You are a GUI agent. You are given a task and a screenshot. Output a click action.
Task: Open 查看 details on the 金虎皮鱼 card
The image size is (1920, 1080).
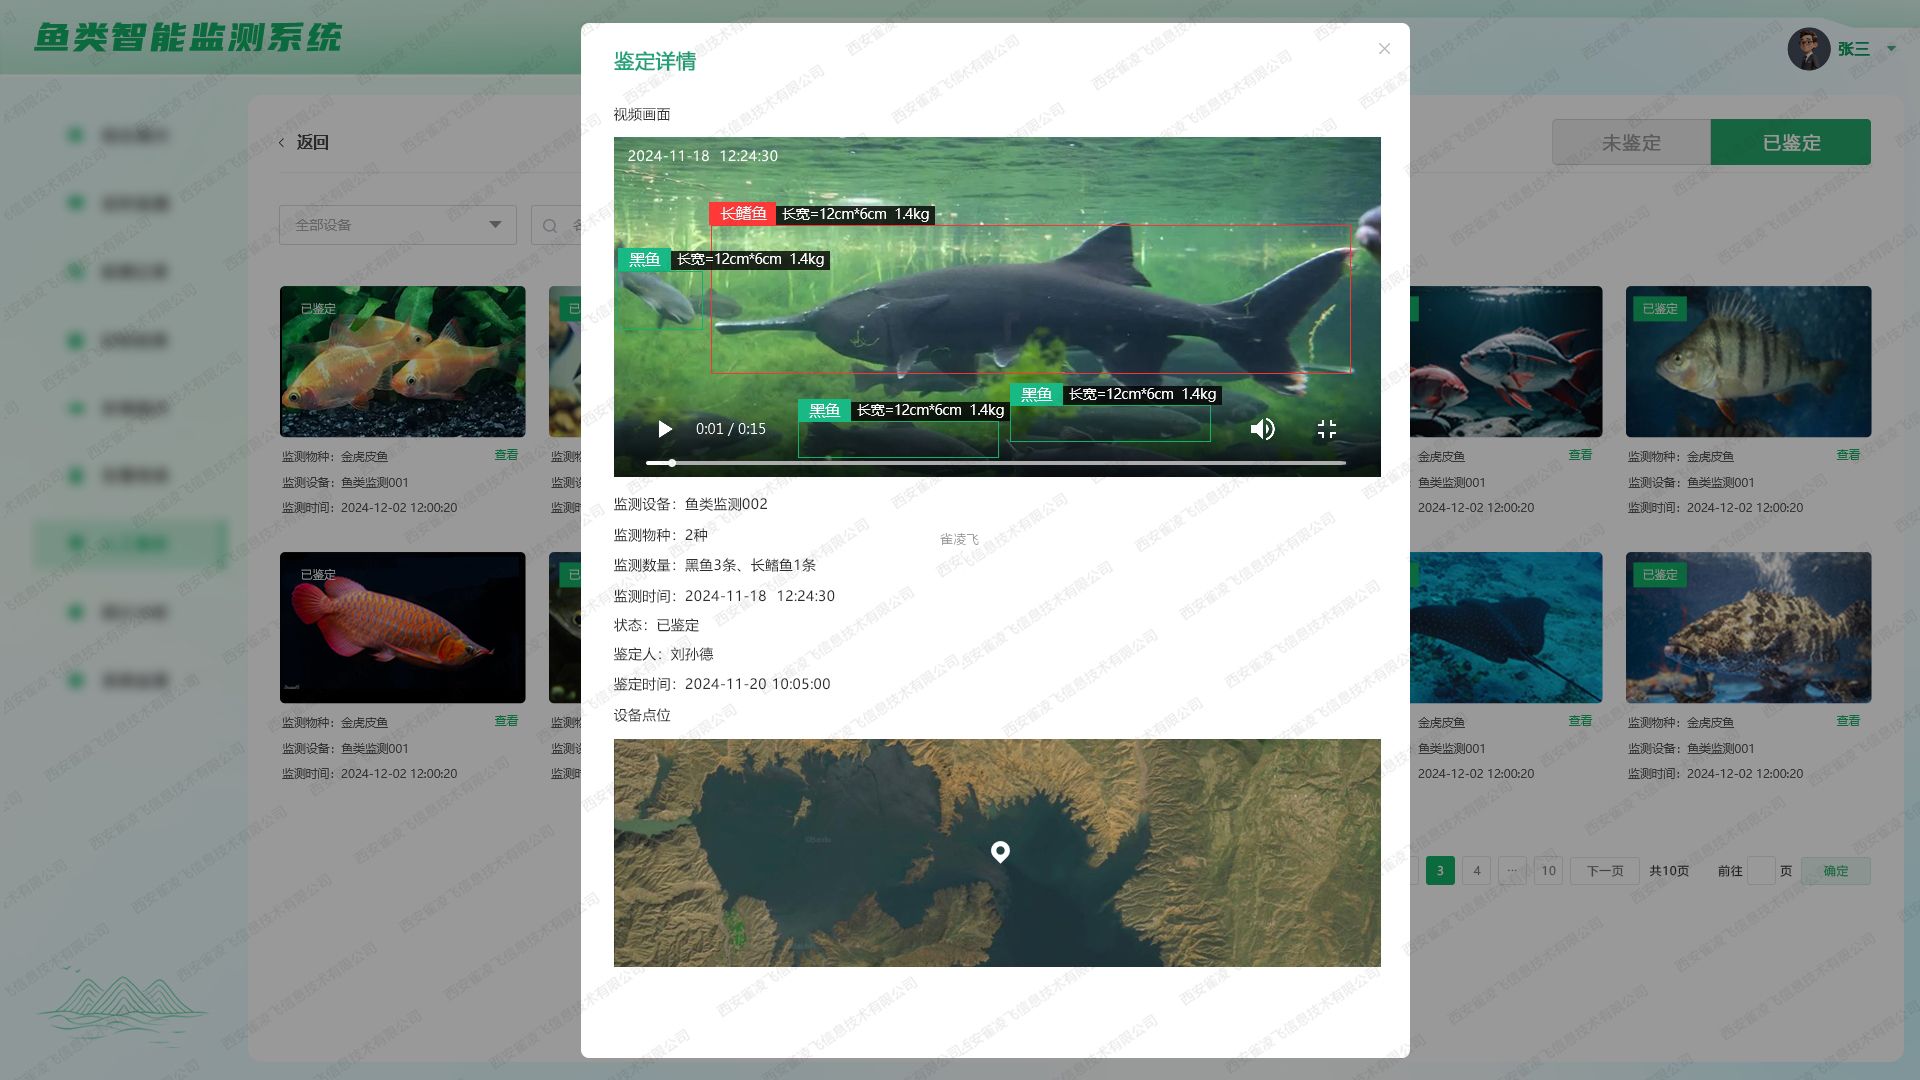click(507, 455)
